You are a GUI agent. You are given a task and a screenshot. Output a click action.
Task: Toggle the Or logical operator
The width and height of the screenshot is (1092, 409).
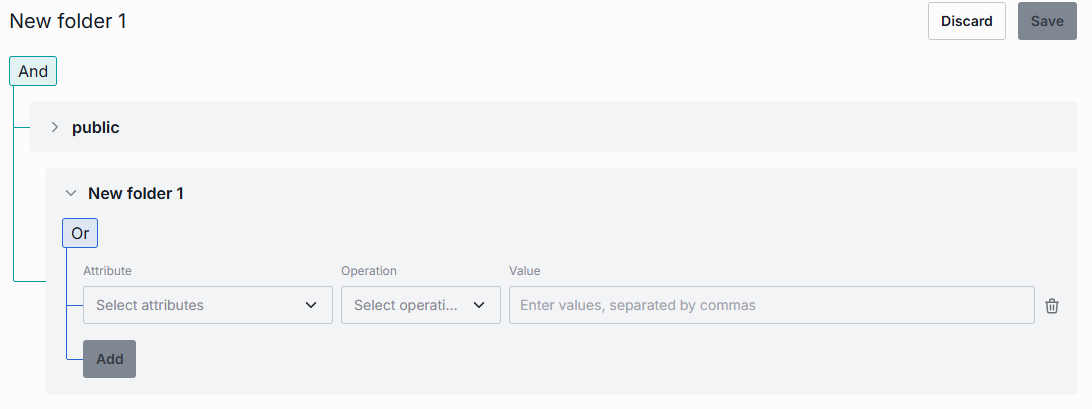click(80, 233)
